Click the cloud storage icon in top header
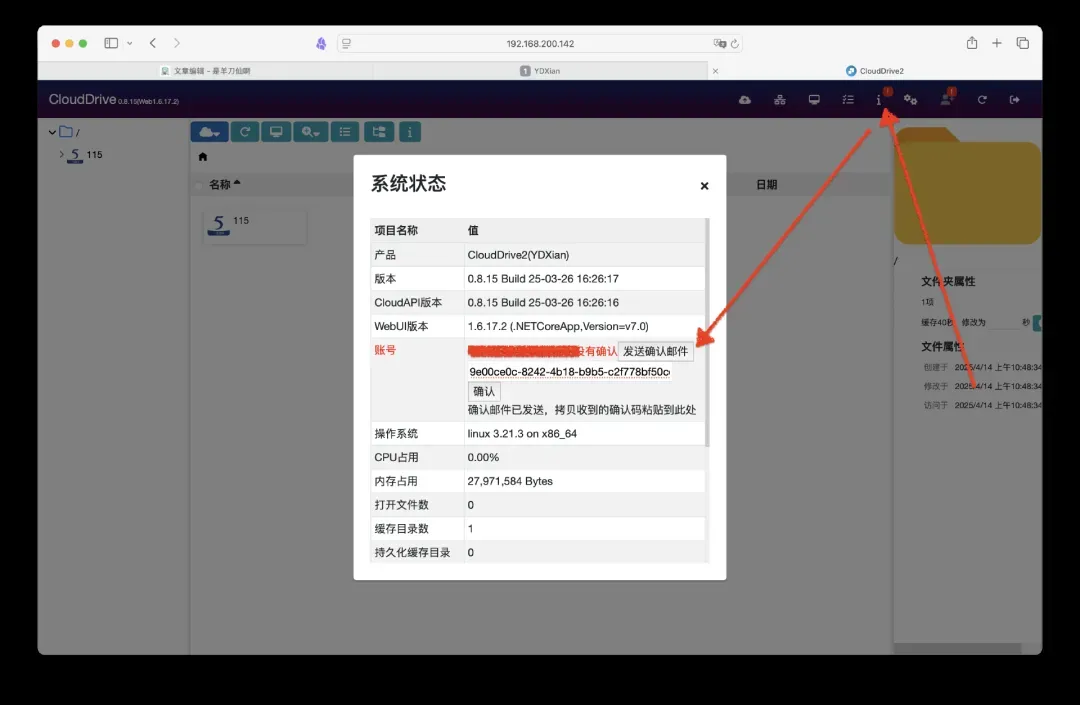This screenshot has height=705, width=1080. click(745, 100)
